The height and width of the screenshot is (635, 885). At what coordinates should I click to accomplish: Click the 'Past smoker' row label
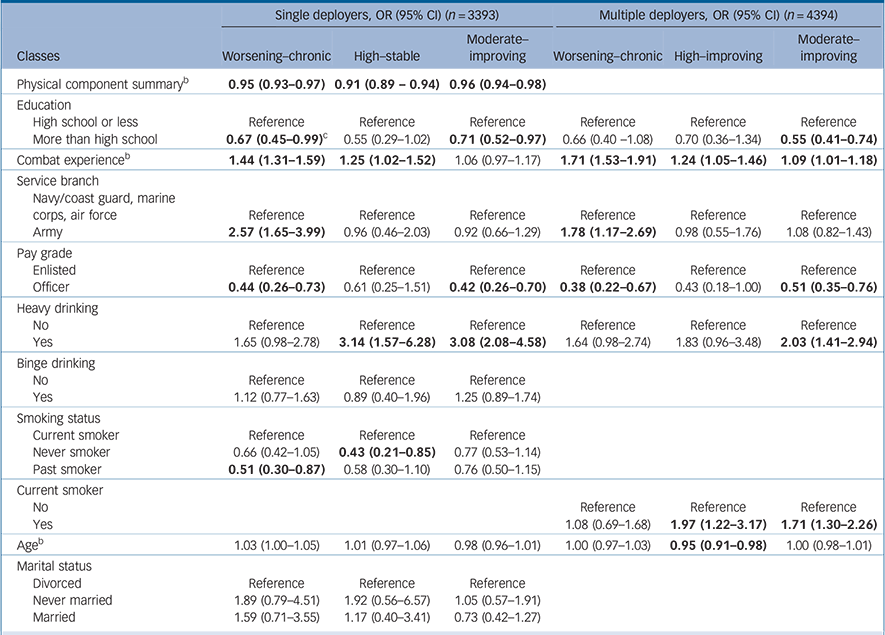point(69,467)
